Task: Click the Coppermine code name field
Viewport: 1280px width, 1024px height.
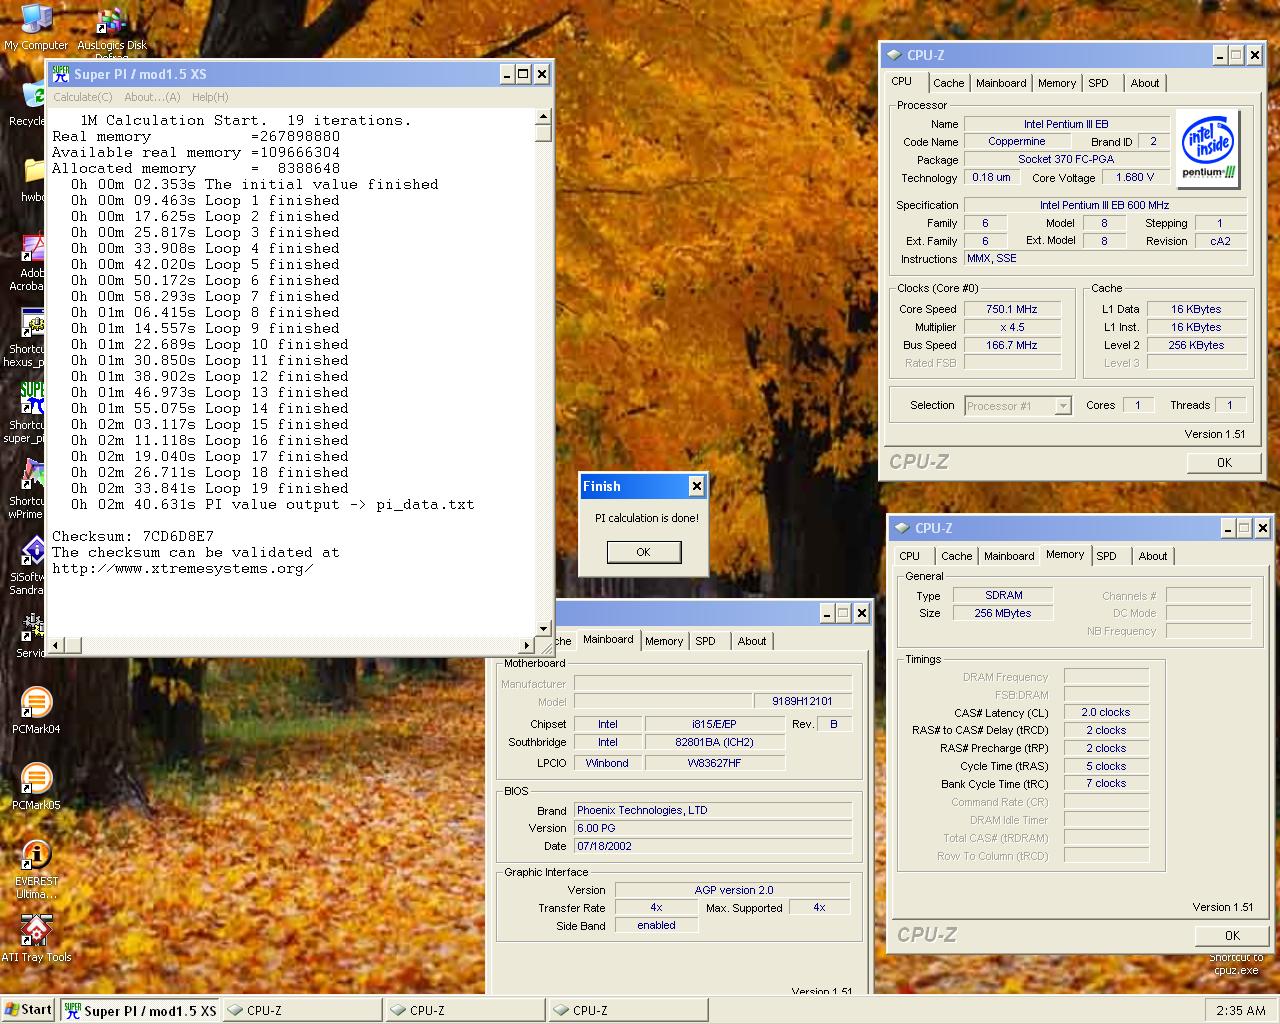Action: point(1016,141)
